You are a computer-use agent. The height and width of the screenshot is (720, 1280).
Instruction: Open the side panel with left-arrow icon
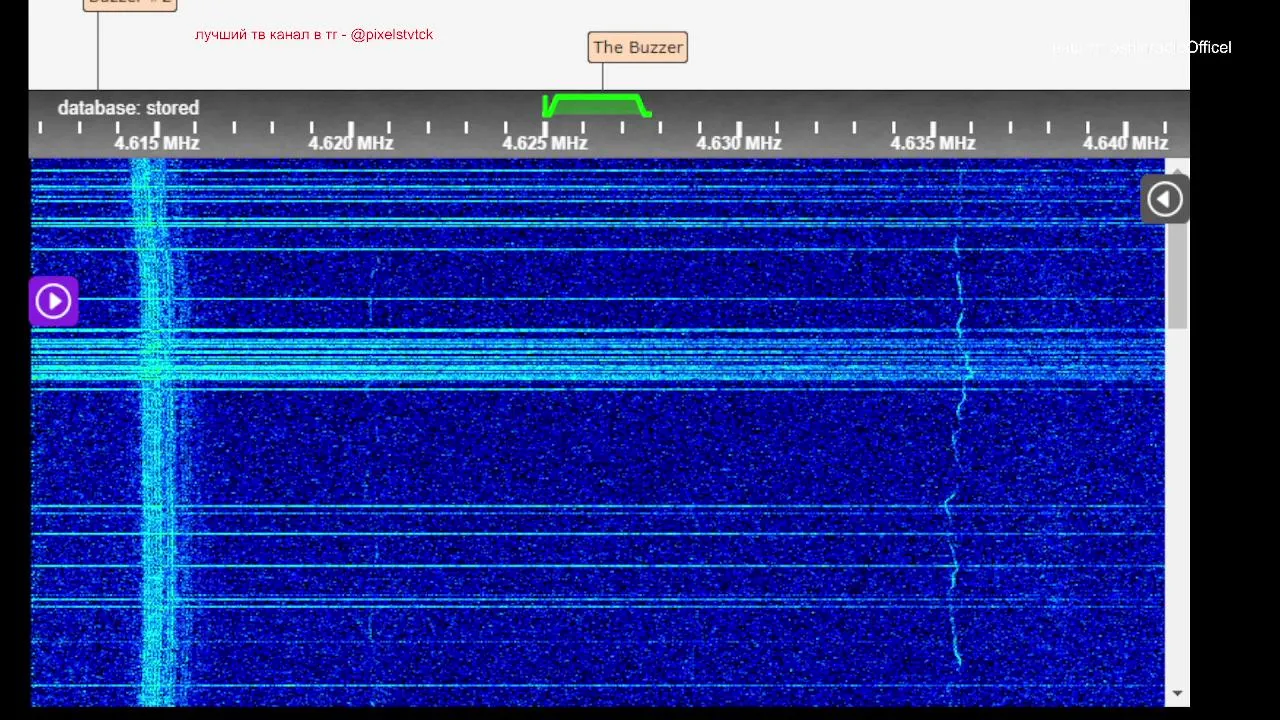(x=1164, y=199)
